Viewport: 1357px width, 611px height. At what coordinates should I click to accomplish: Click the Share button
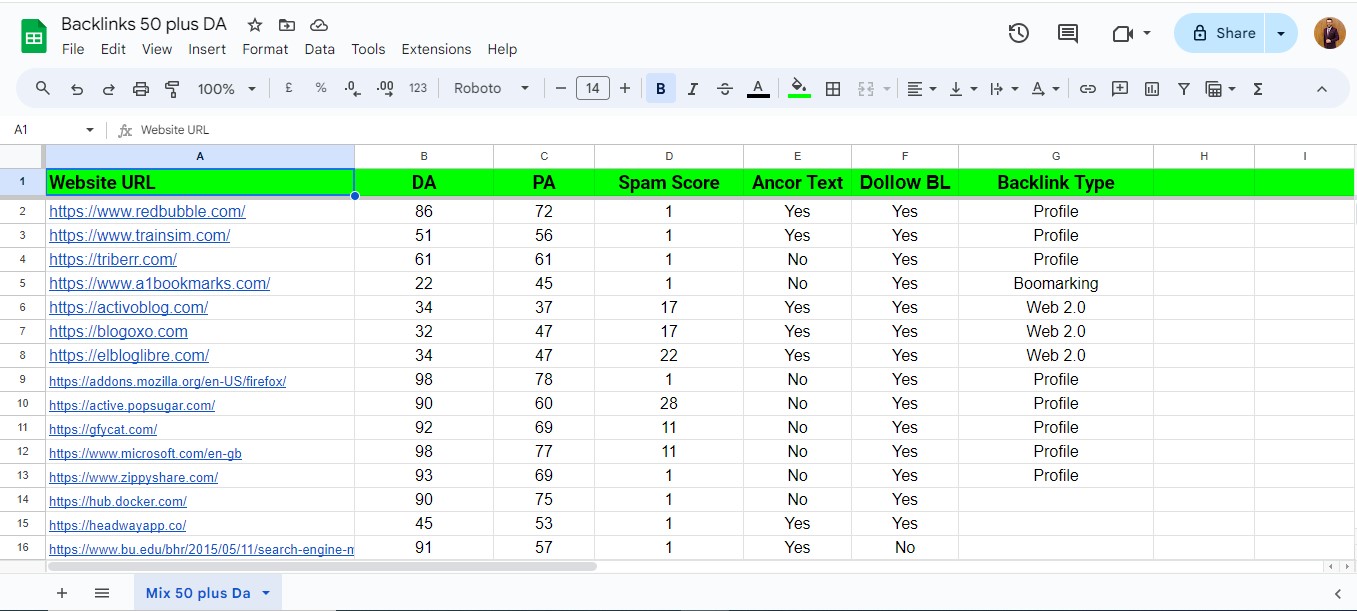coord(1220,33)
